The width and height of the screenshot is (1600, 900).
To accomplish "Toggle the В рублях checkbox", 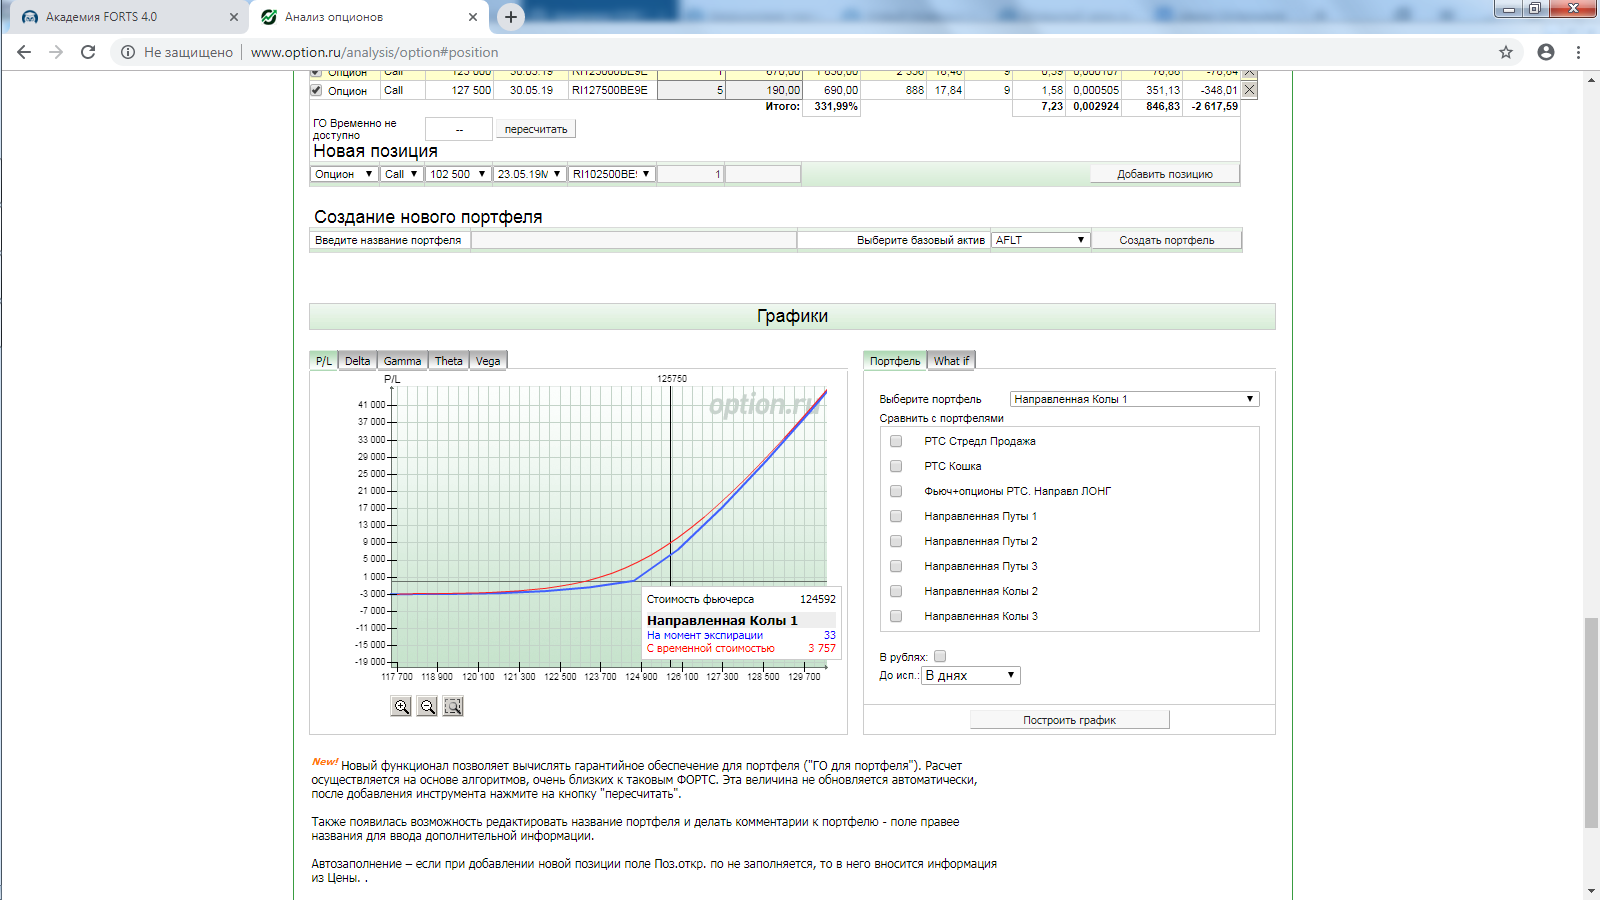I will click(940, 657).
